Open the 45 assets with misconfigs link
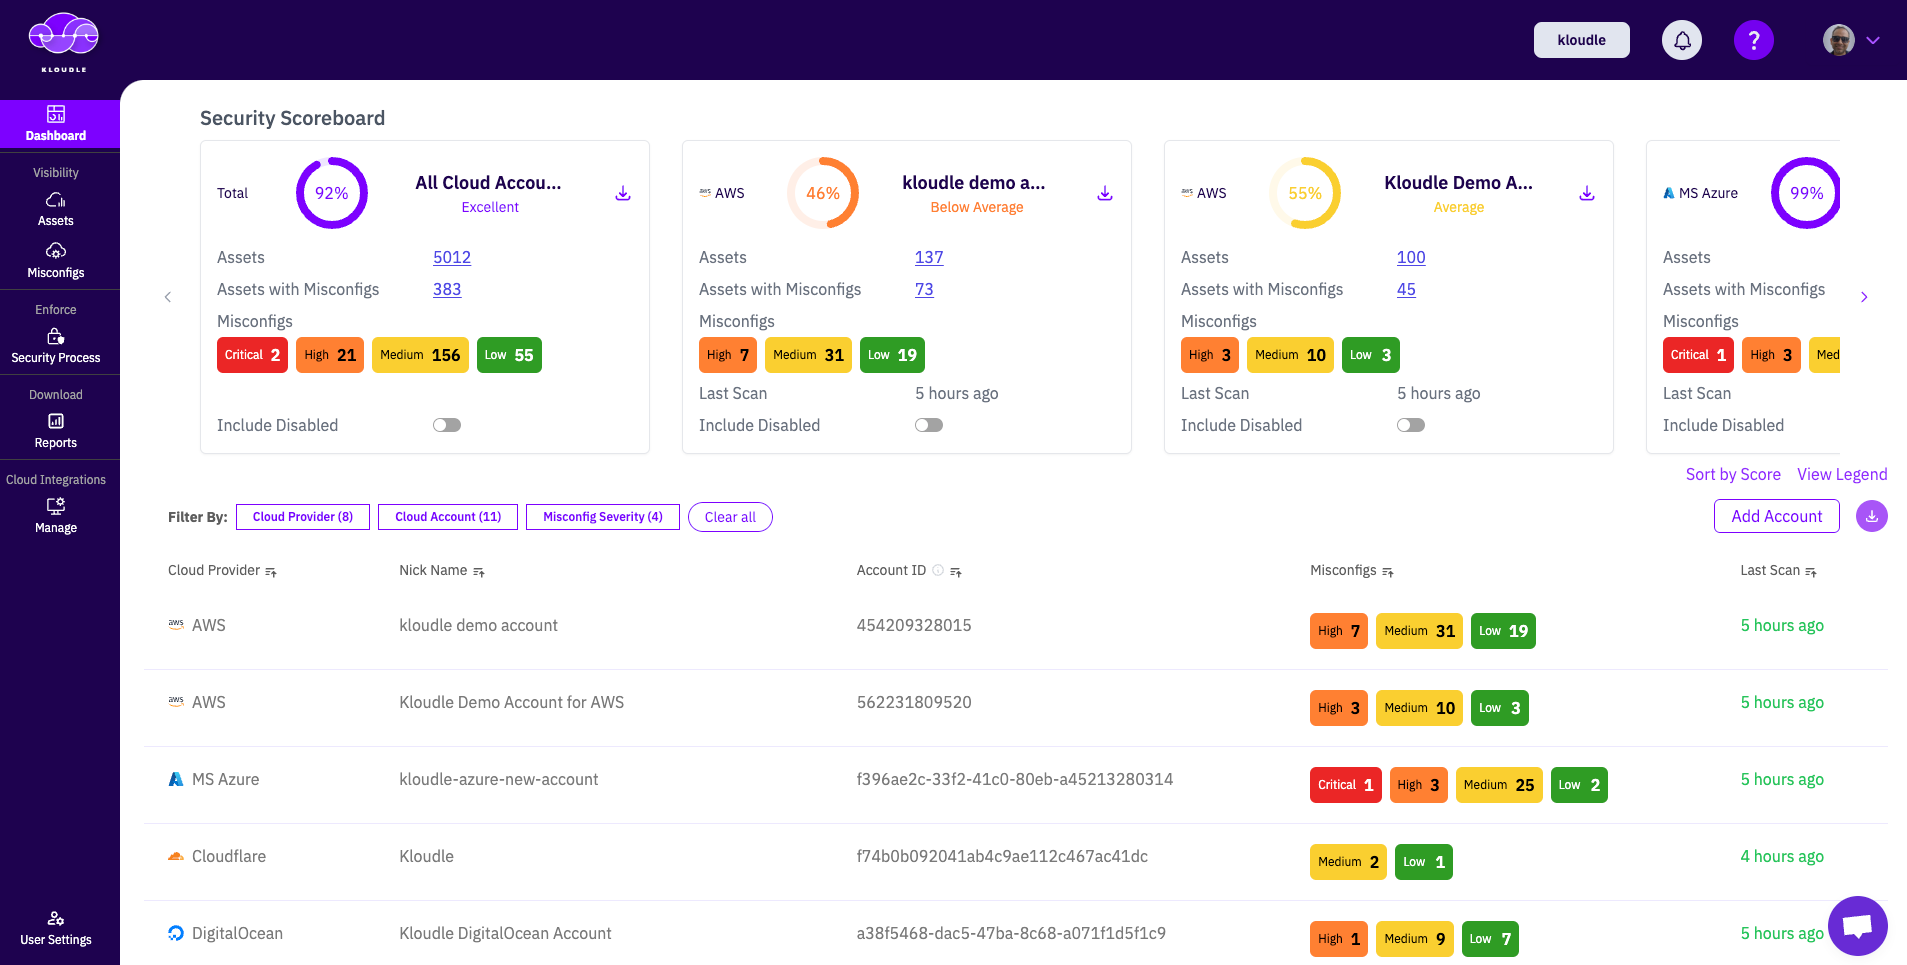 tap(1406, 289)
